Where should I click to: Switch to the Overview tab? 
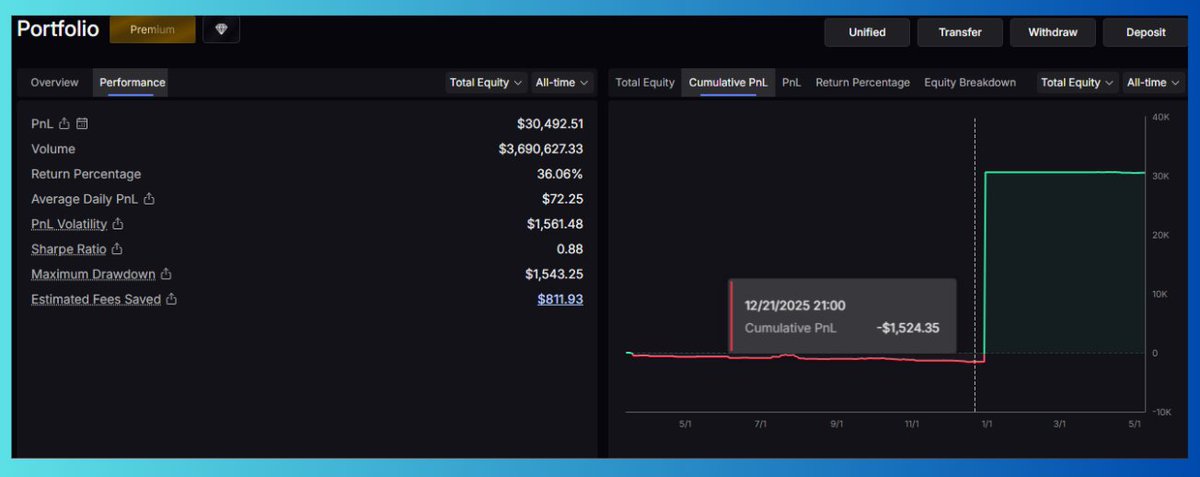(x=55, y=83)
